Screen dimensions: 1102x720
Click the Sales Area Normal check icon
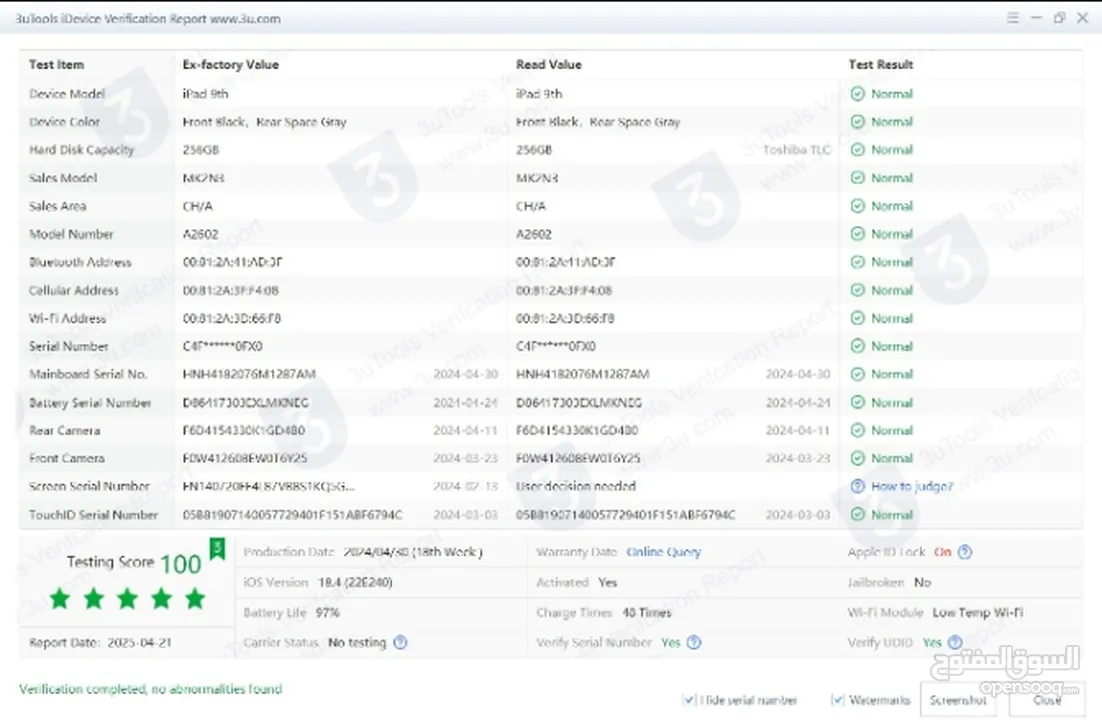point(857,206)
